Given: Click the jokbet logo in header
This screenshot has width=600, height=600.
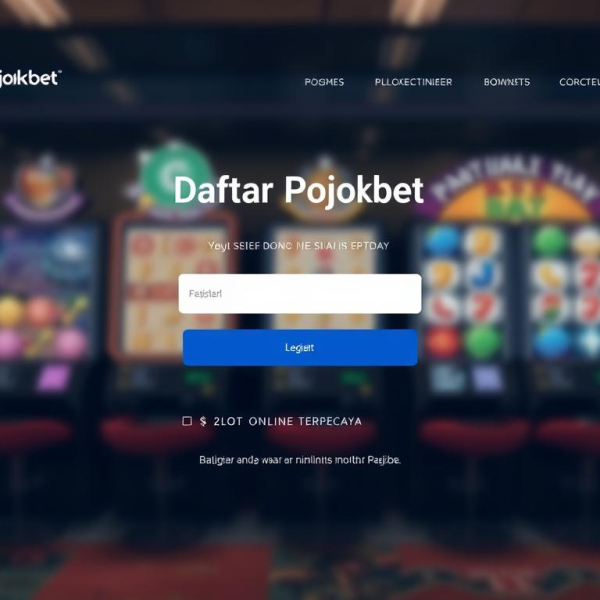Looking at the screenshot, I should pyautogui.click(x=30, y=79).
